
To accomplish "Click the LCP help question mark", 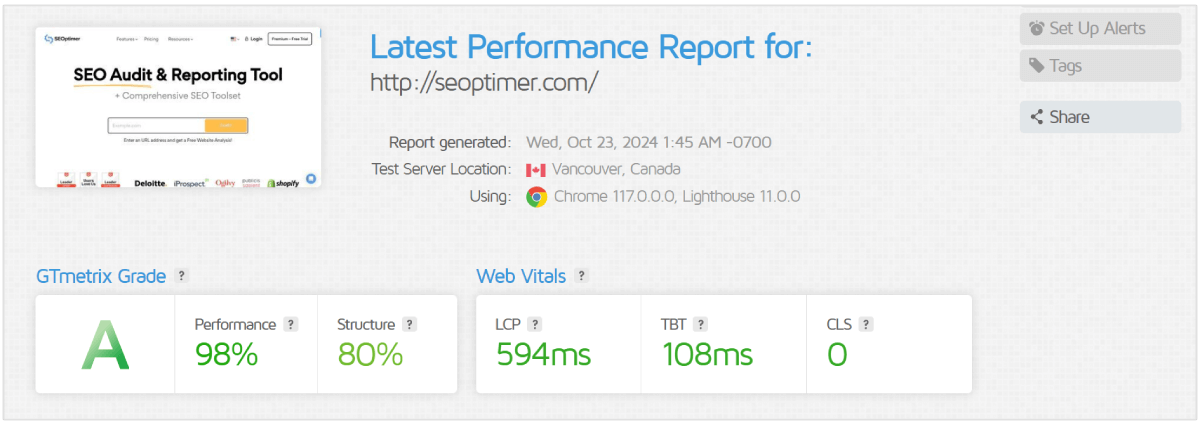I will point(535,324).
